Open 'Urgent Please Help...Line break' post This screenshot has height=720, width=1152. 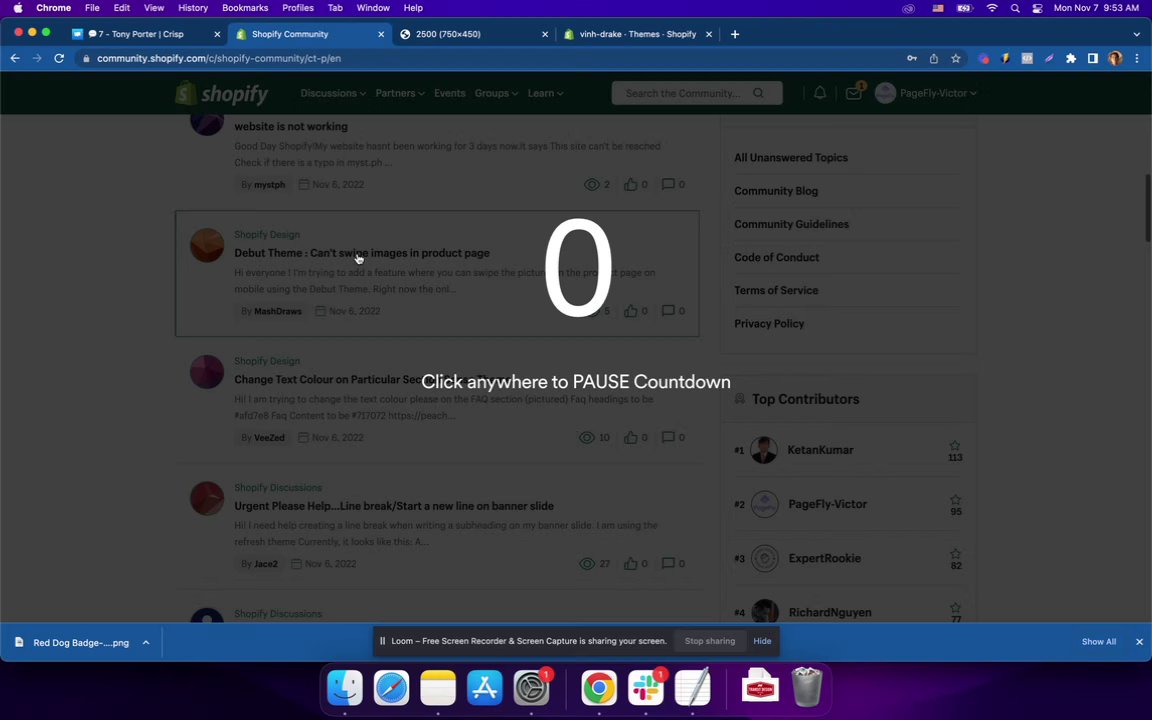(394, 505)
